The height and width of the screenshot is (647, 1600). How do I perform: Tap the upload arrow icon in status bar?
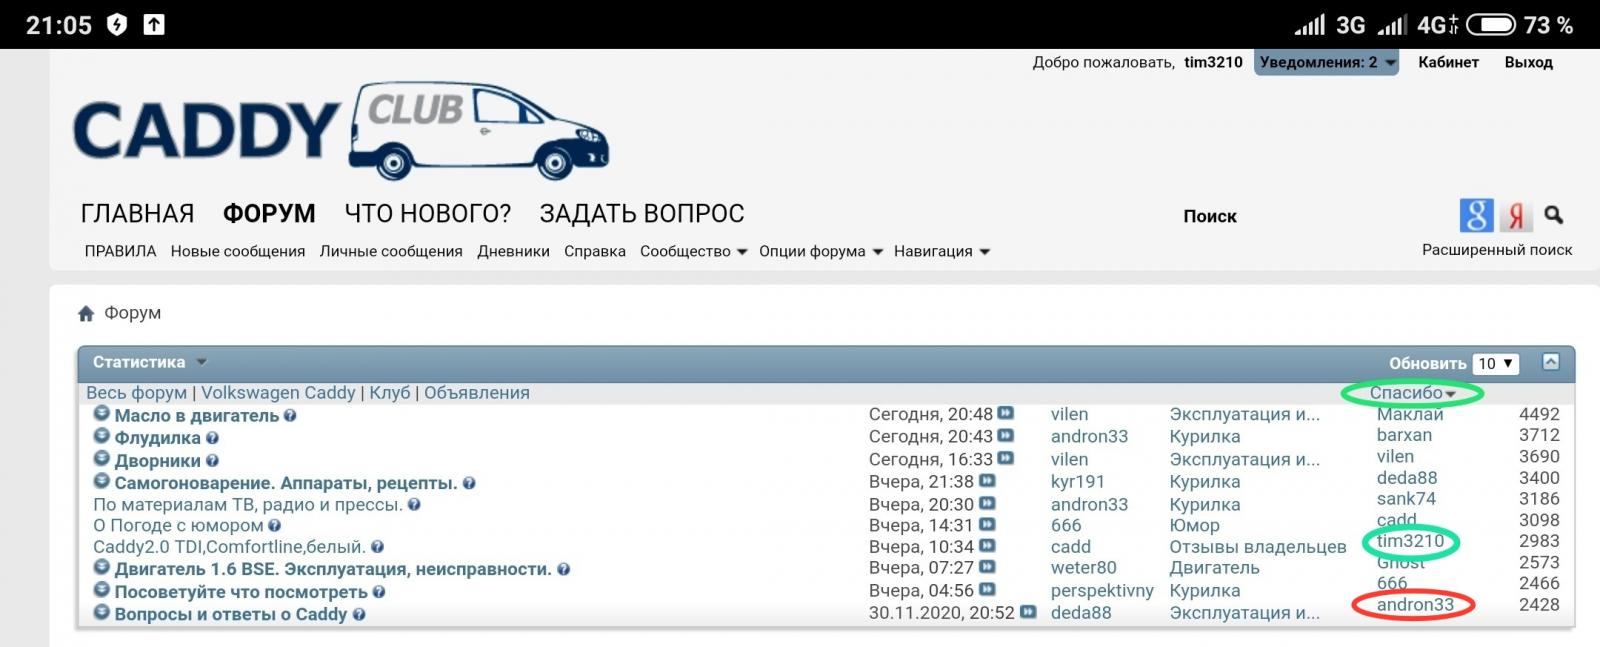pyautogui.click(x=154, y=24)
